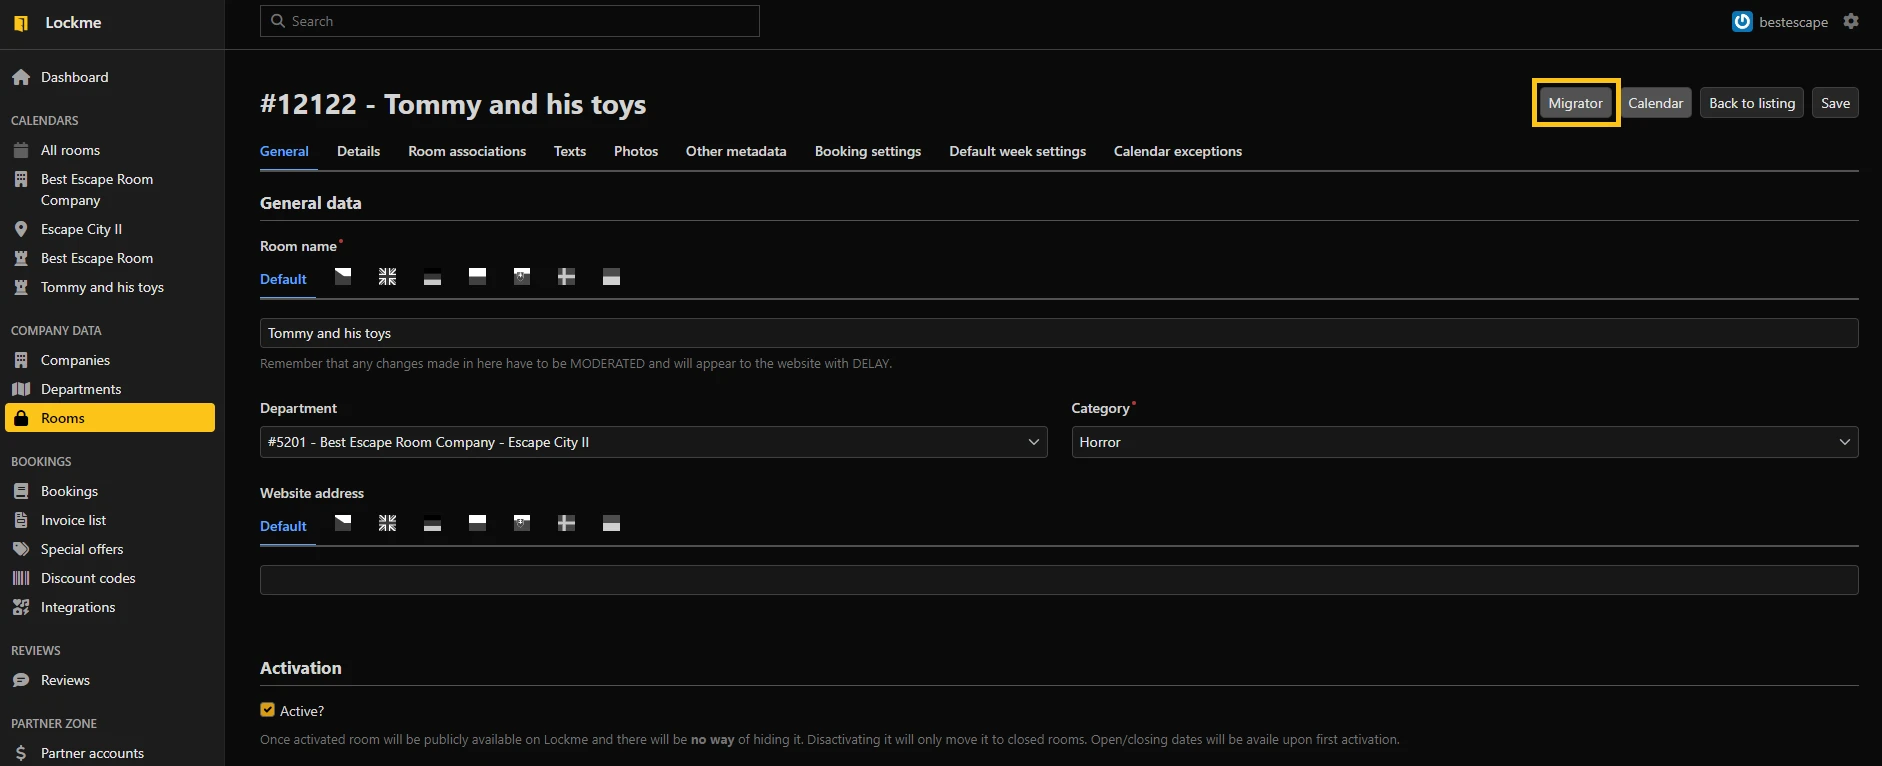Click the Special offers tags icon
1882x766 pixels.
pyautogui.click(x=21, y=549)
